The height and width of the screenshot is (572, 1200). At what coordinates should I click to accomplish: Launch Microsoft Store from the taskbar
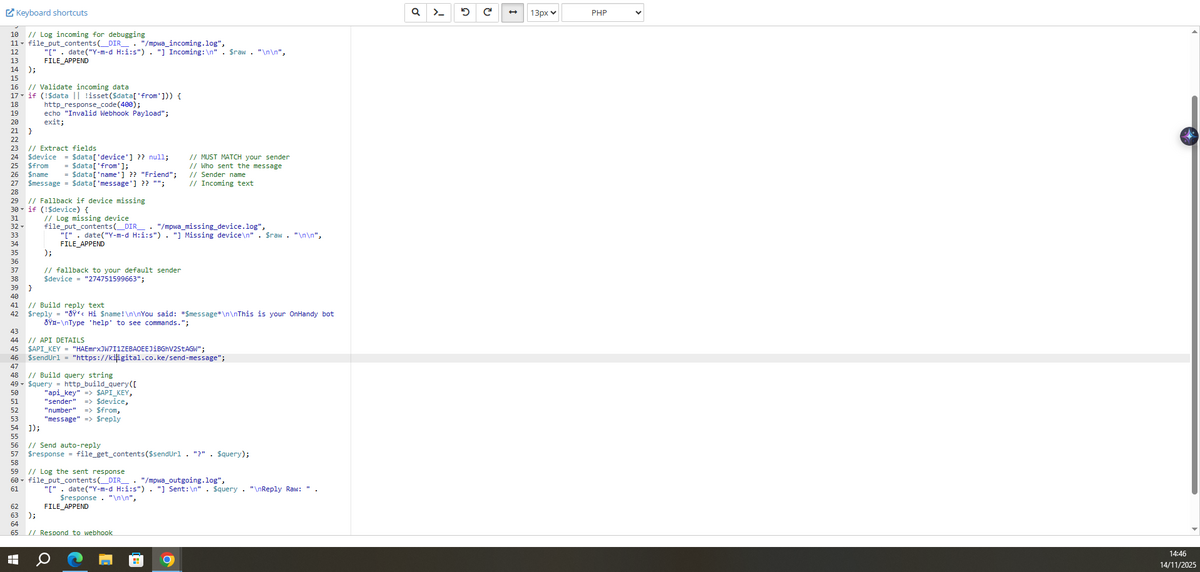(137, 560)
